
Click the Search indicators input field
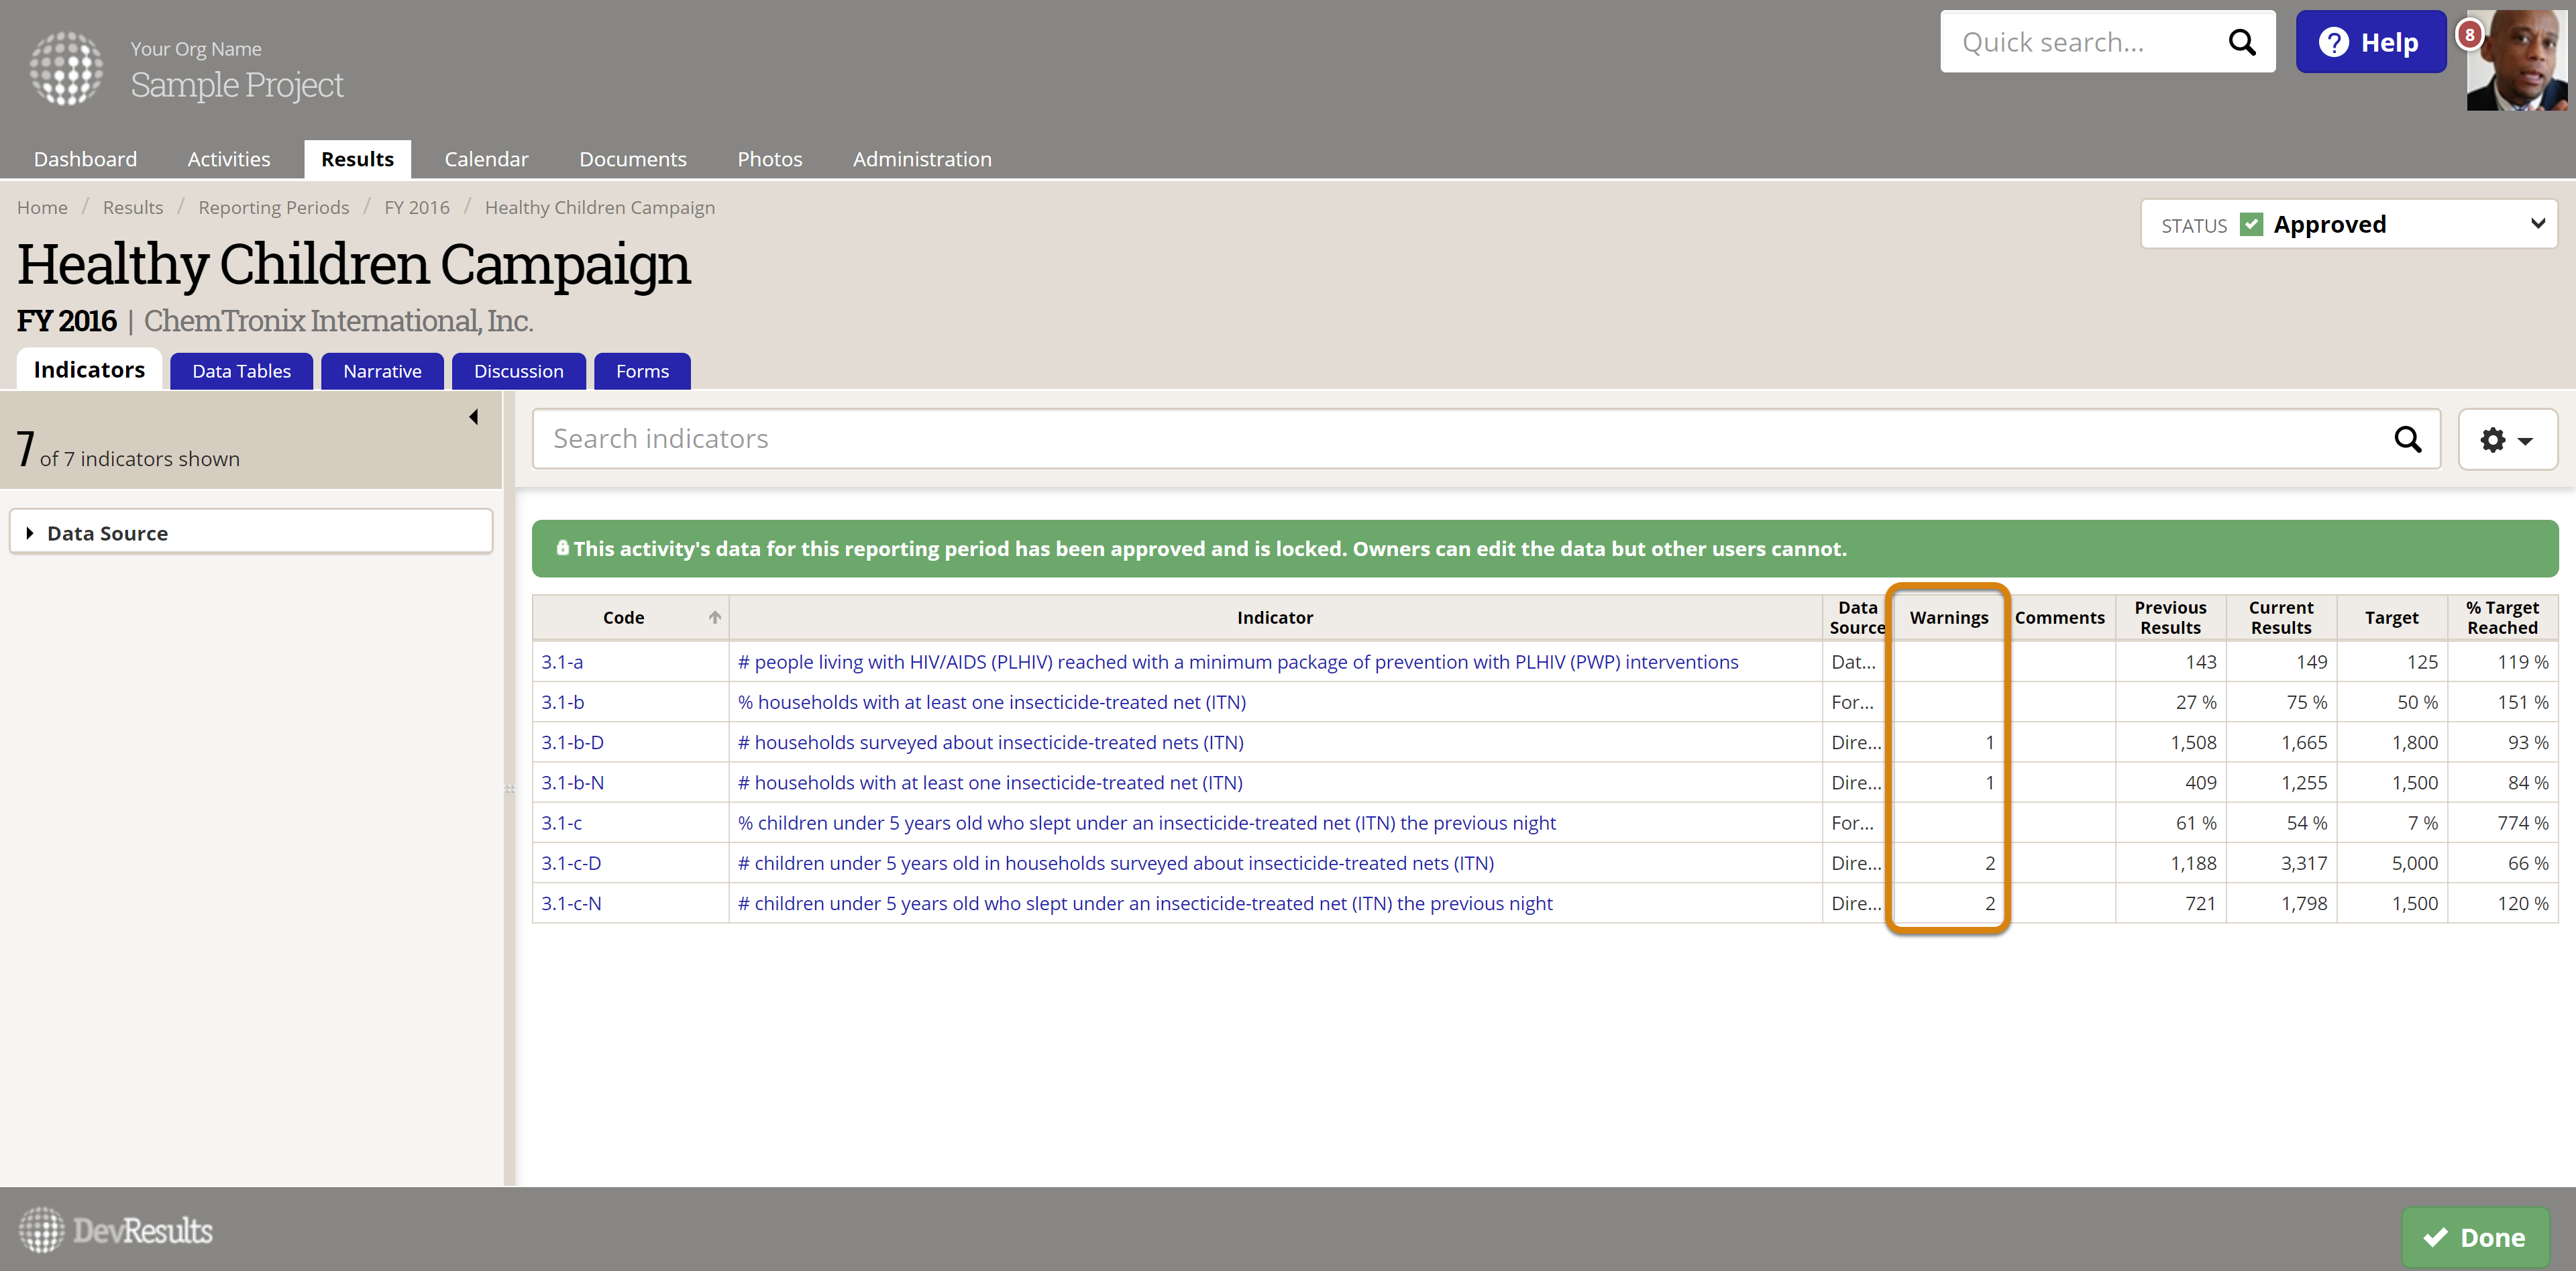(1460, 439)
